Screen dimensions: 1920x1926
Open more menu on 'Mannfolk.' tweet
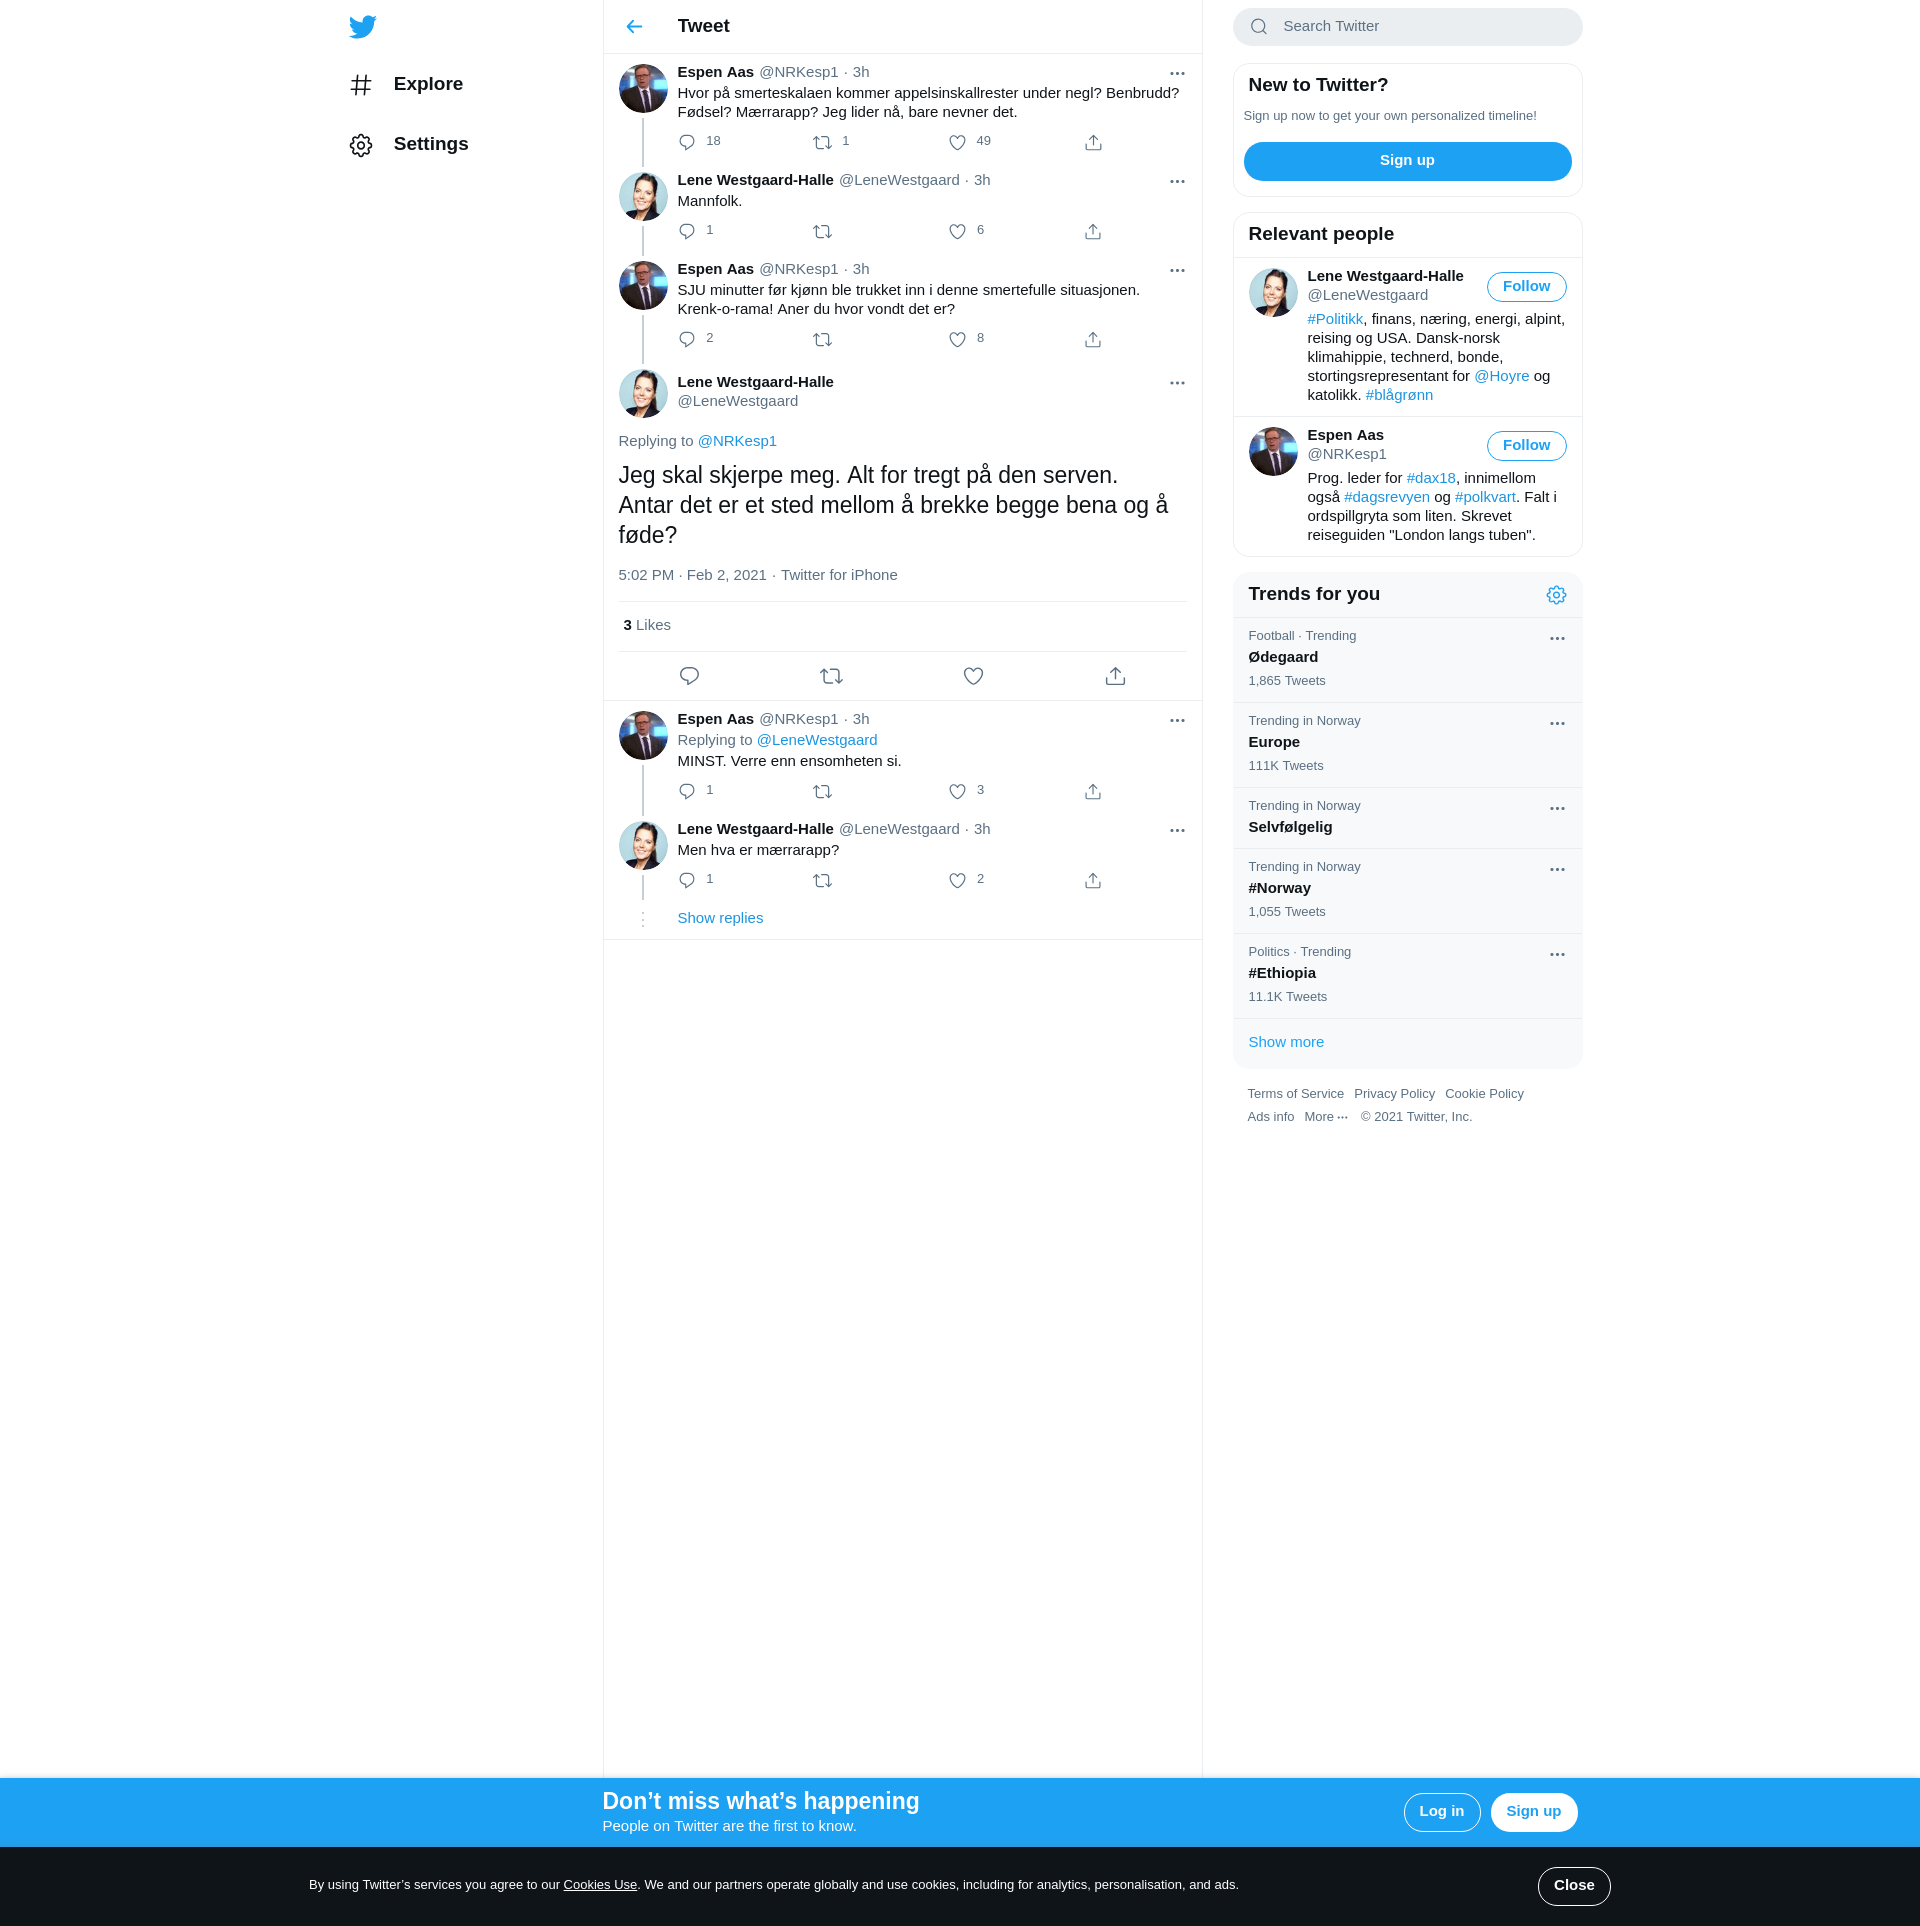point(1177,181)
